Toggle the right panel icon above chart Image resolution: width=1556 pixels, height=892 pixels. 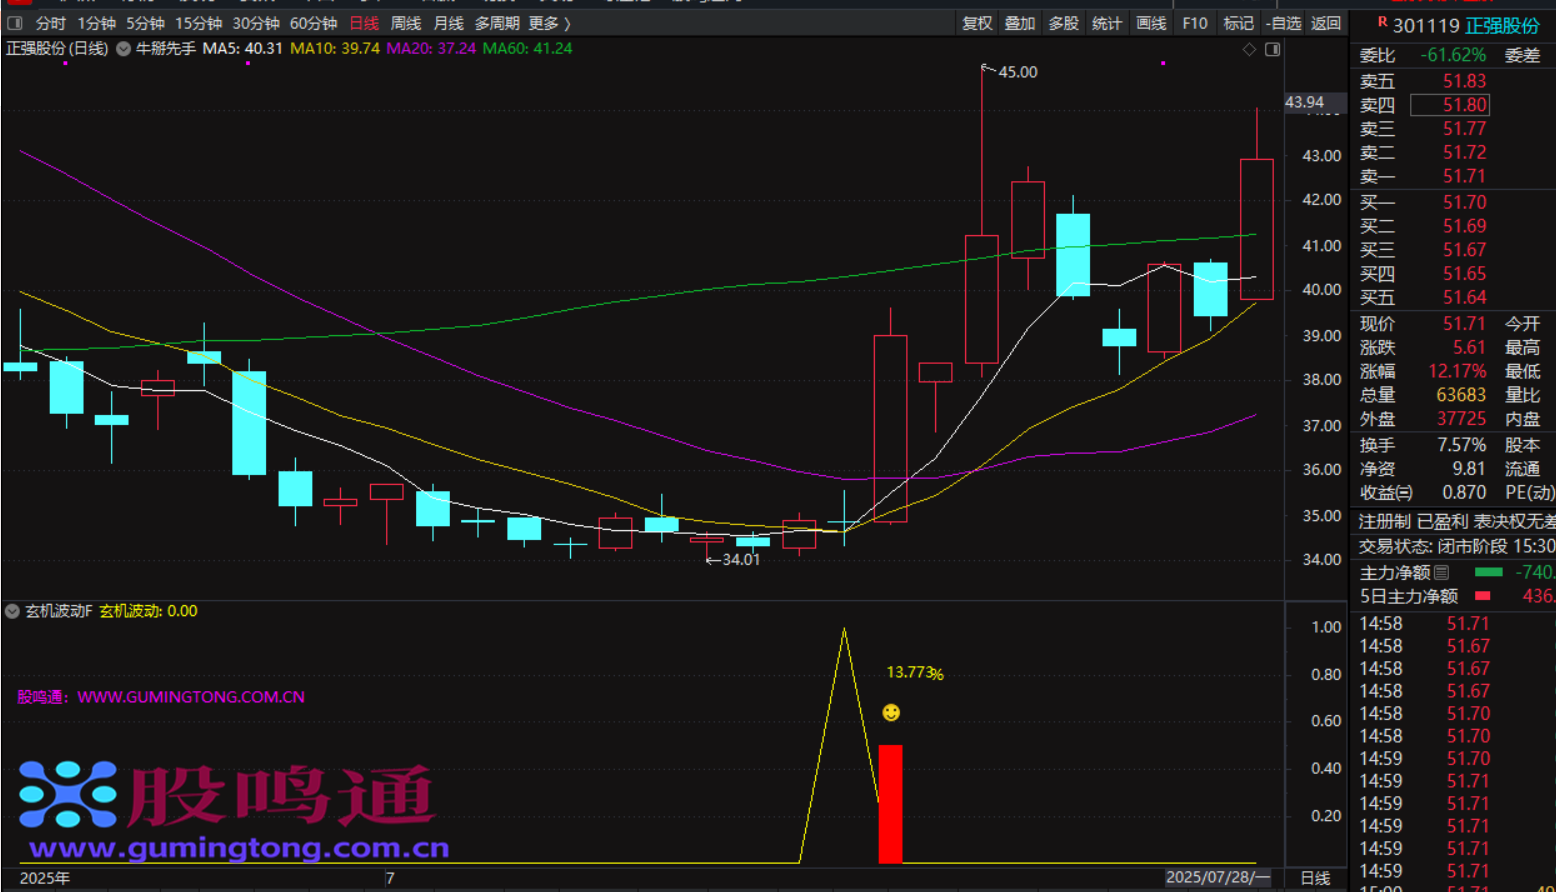coord(1272,49)
